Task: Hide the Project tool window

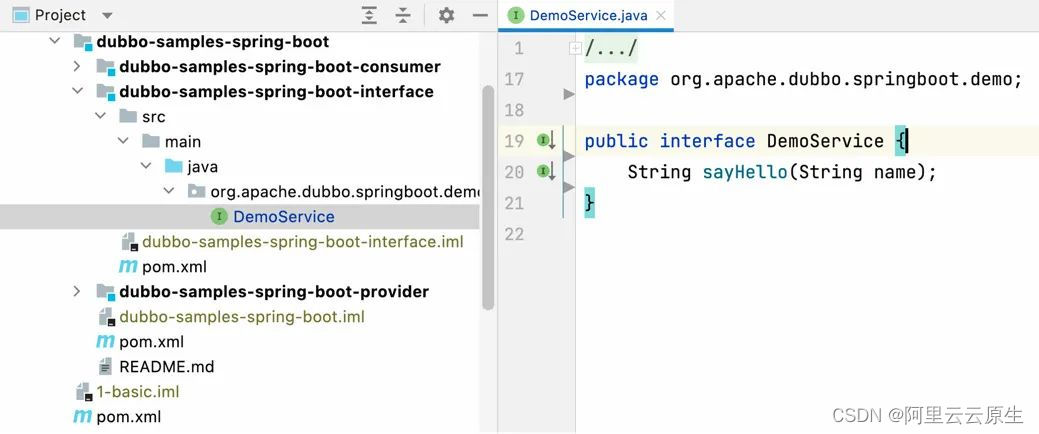Action: coord(480,15)
